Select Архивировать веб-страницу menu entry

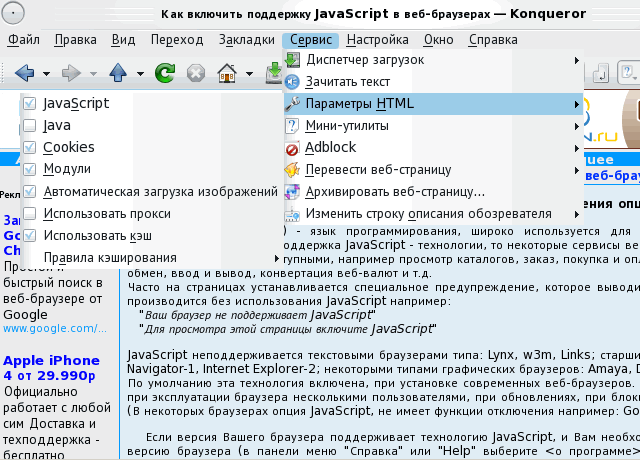point(433,192)
